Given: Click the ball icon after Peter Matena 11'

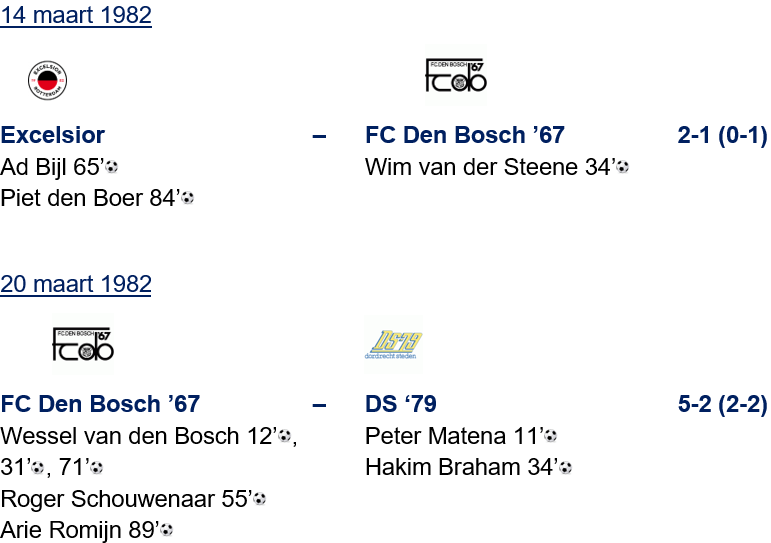Looking at the screenshot, I should click(x=550, y=437).
